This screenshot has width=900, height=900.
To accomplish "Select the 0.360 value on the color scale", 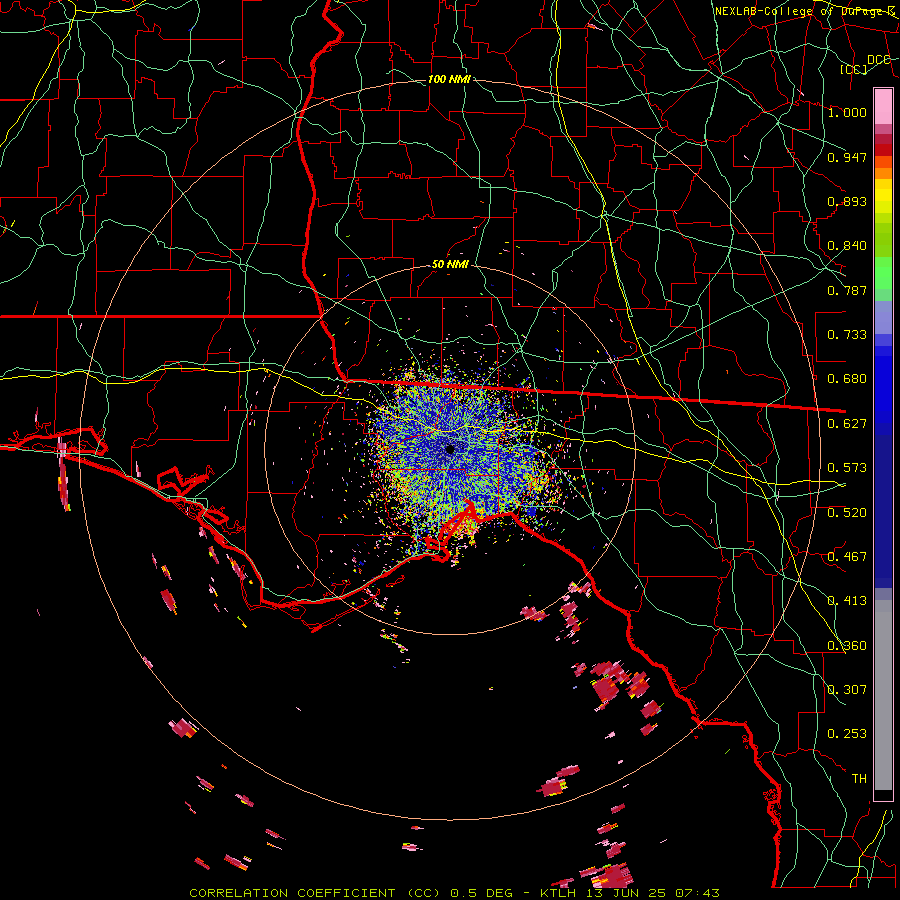I will tap(847, 646).
